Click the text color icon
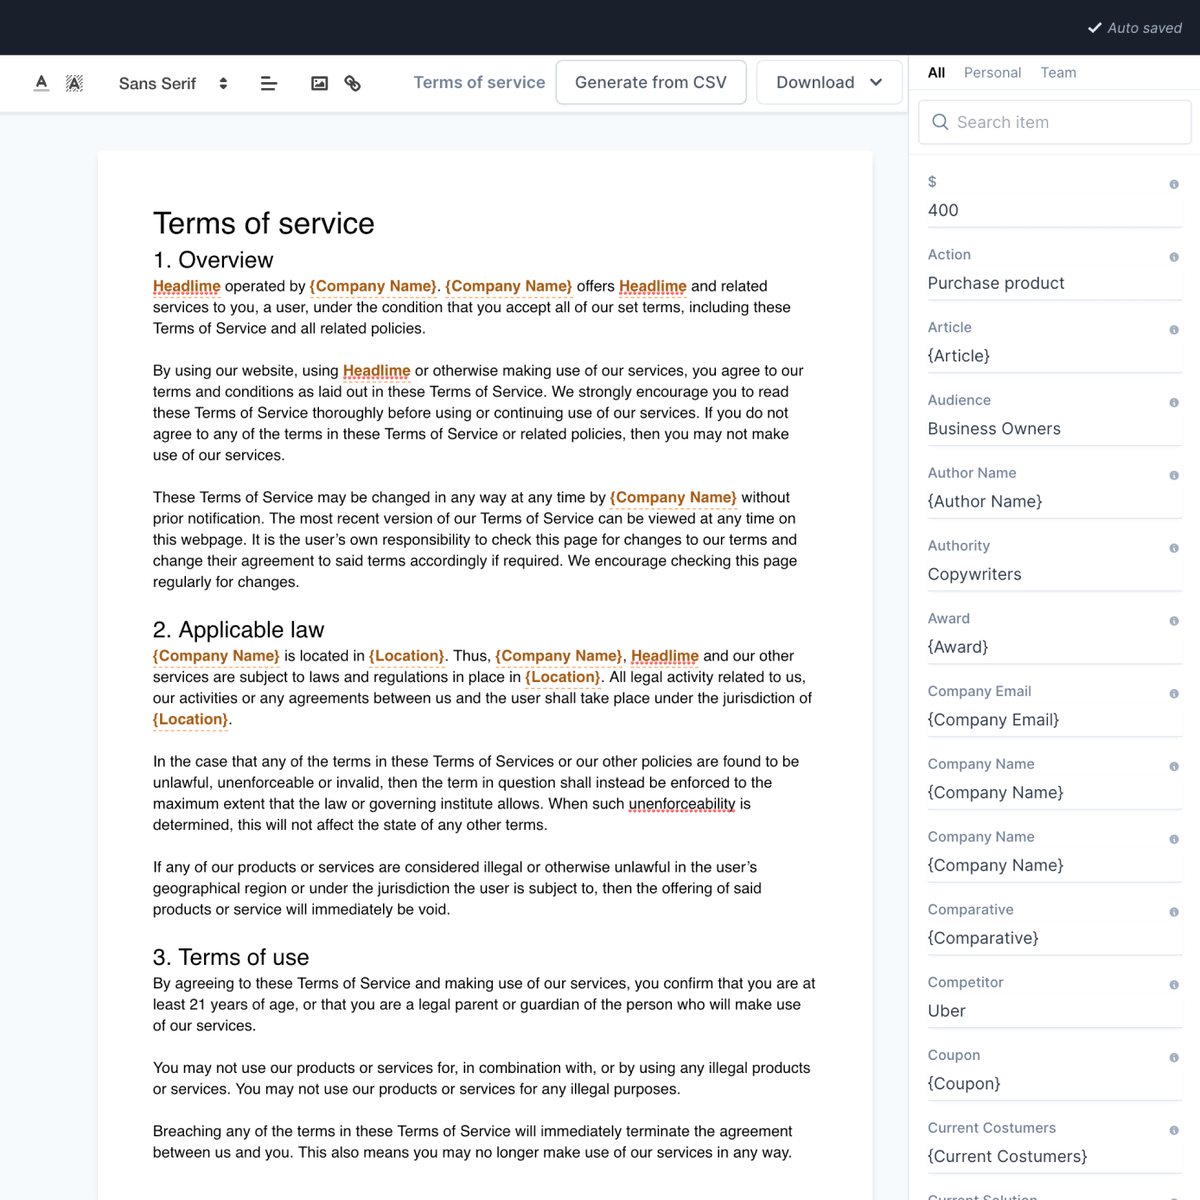Viewport: 1200px width, 1200px height. [41, 83]
